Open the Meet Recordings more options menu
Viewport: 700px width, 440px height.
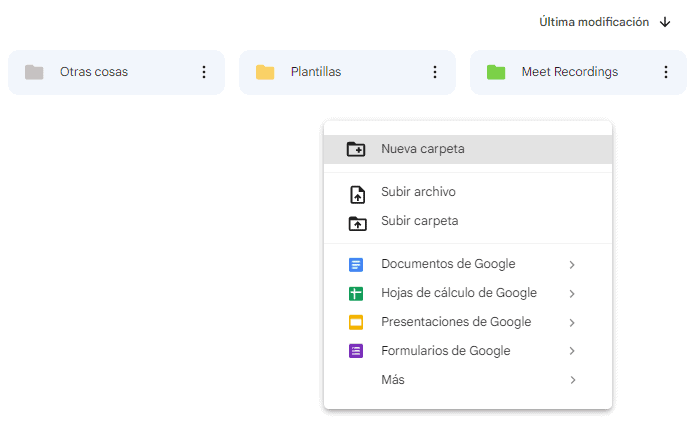[666, 72]
